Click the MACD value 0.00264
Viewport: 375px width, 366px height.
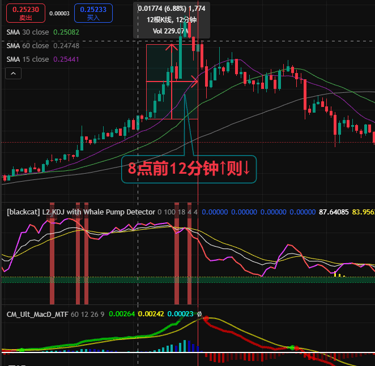point(122,314)
